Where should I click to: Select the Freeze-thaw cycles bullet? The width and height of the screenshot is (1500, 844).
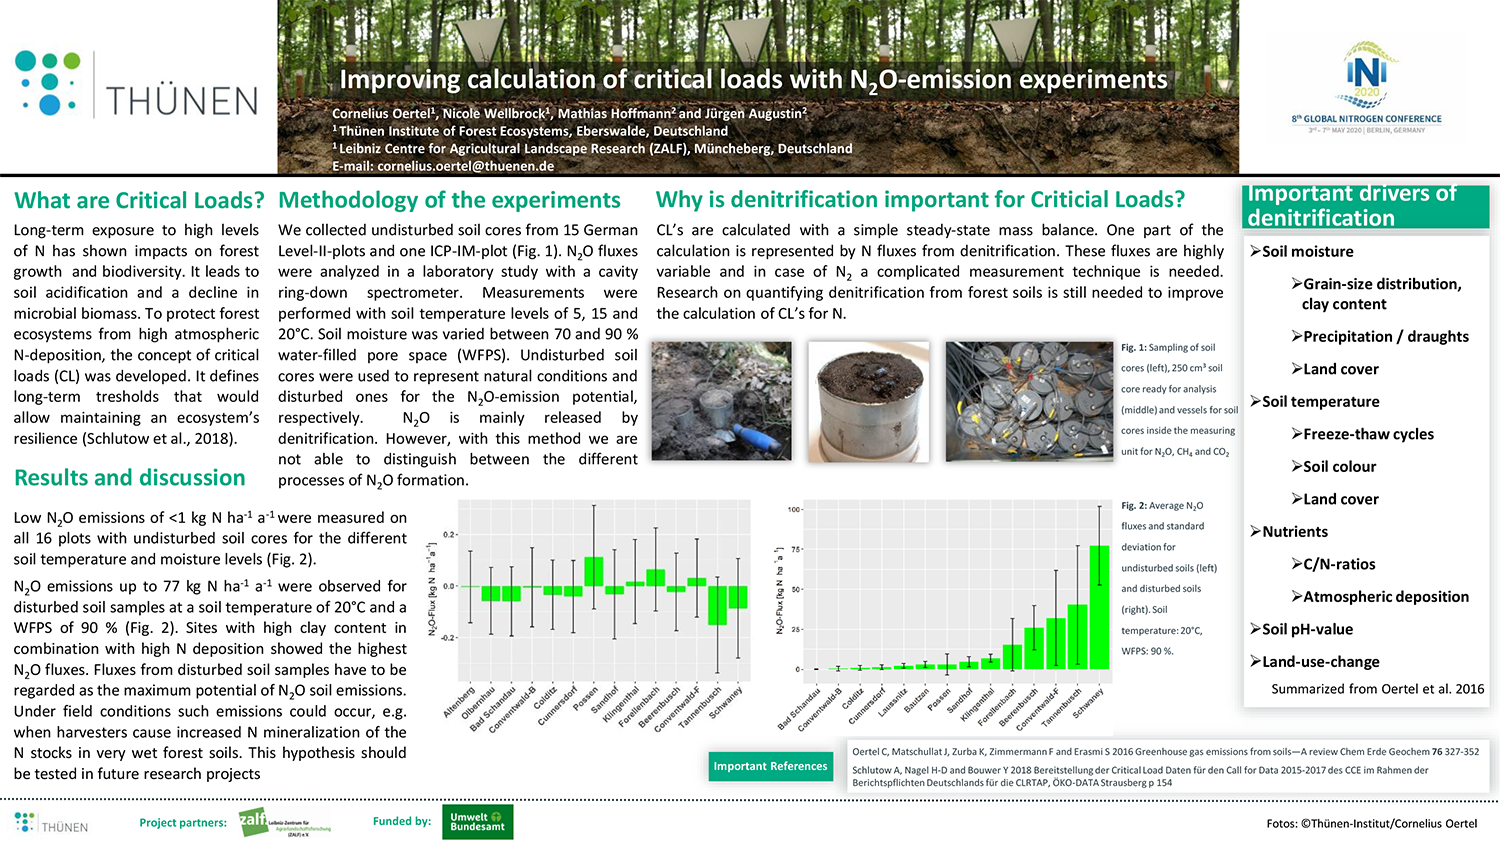click(x=1362, y=434)
